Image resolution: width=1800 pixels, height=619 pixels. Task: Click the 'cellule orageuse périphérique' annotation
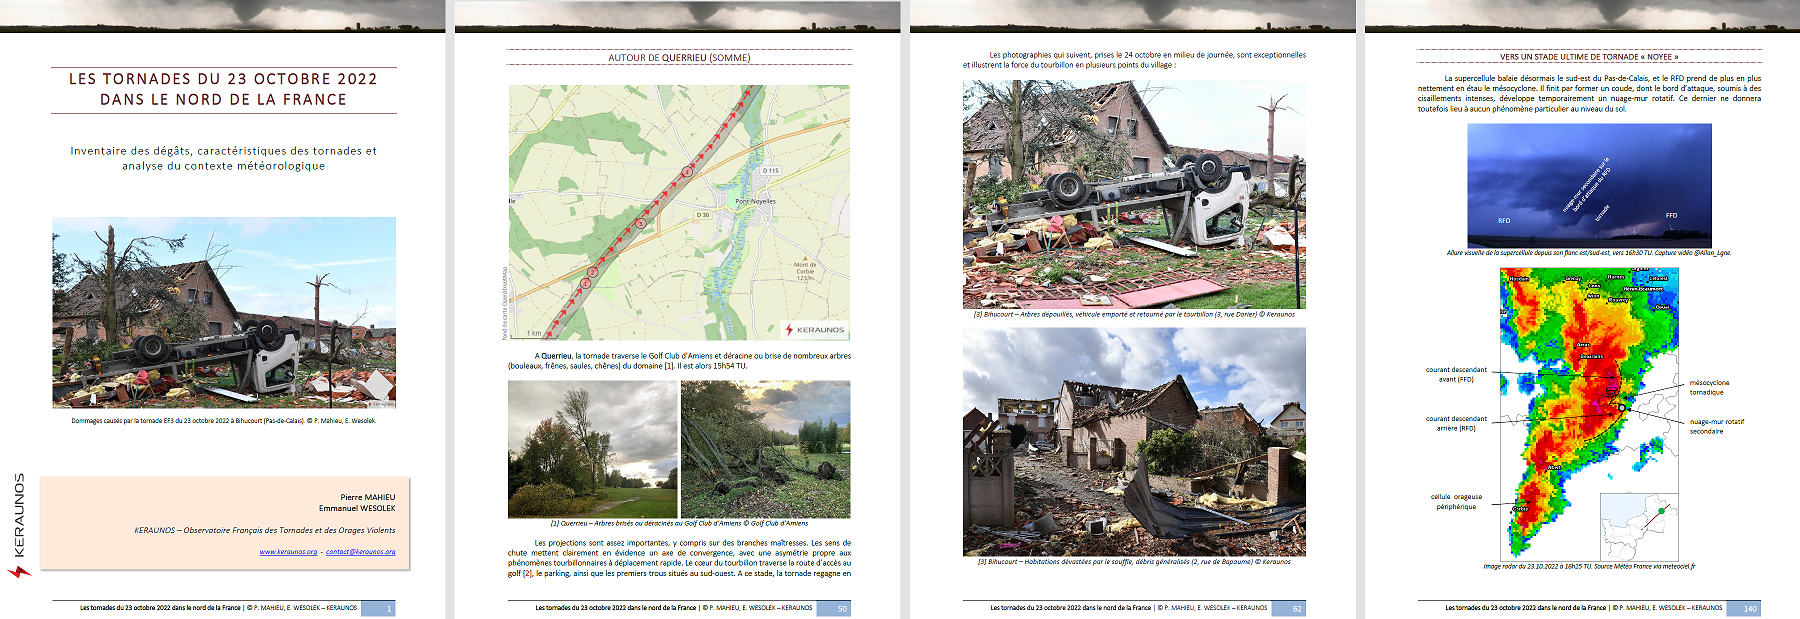[1456, 502]
